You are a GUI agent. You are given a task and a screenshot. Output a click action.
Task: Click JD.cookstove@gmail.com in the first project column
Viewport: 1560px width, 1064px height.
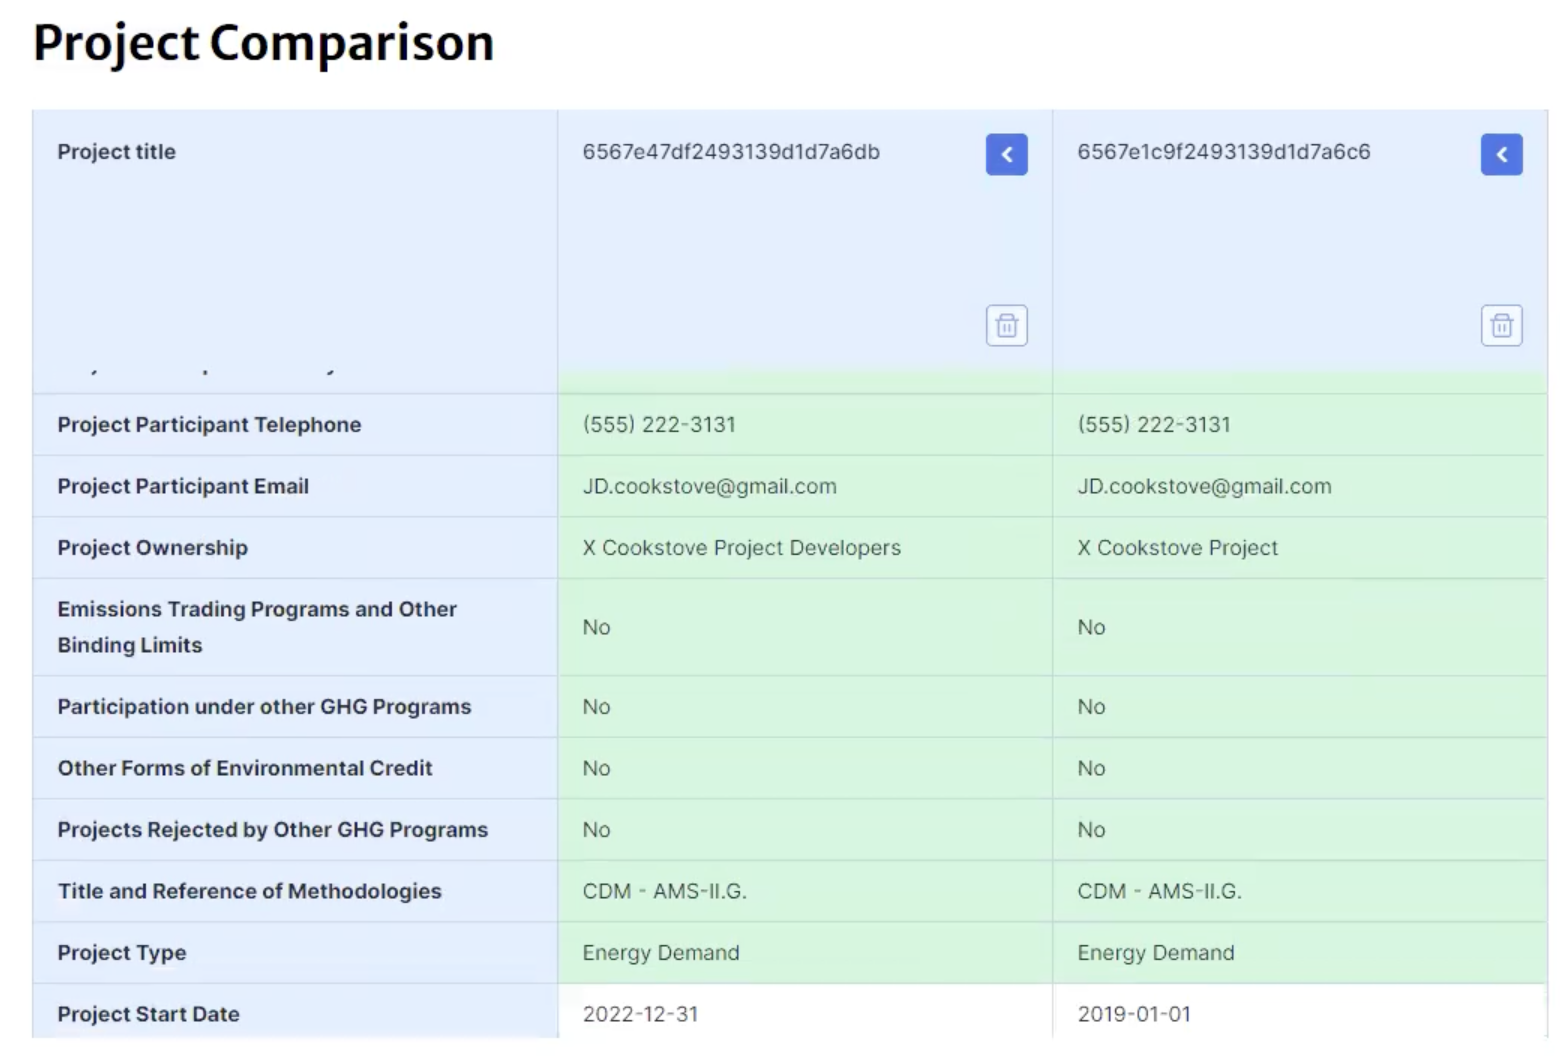(709, 487)
